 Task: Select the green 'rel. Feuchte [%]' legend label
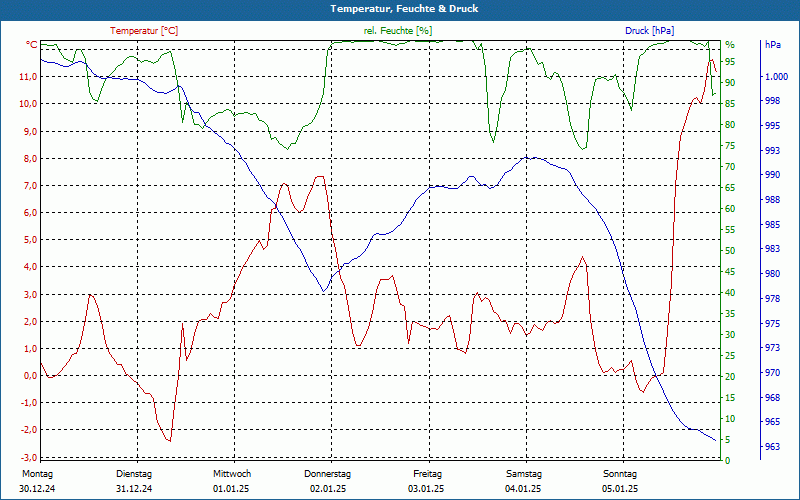tap(397, 31)
